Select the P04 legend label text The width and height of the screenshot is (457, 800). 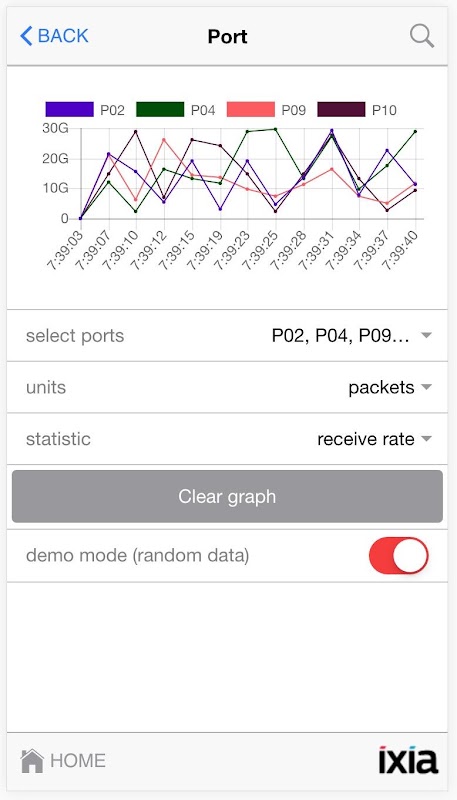(x=203, y=110)
